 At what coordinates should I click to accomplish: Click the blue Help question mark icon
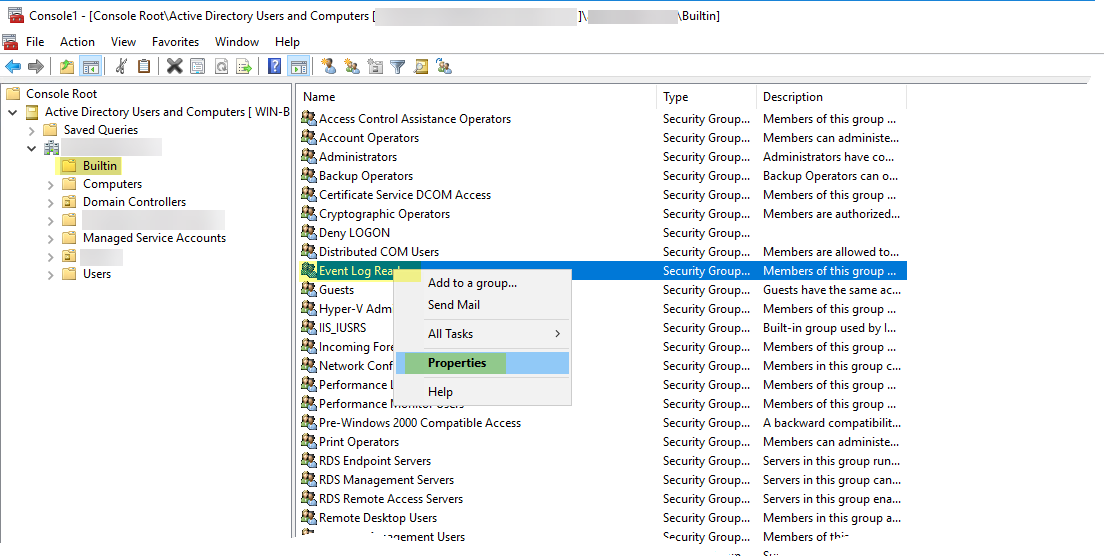274,67
